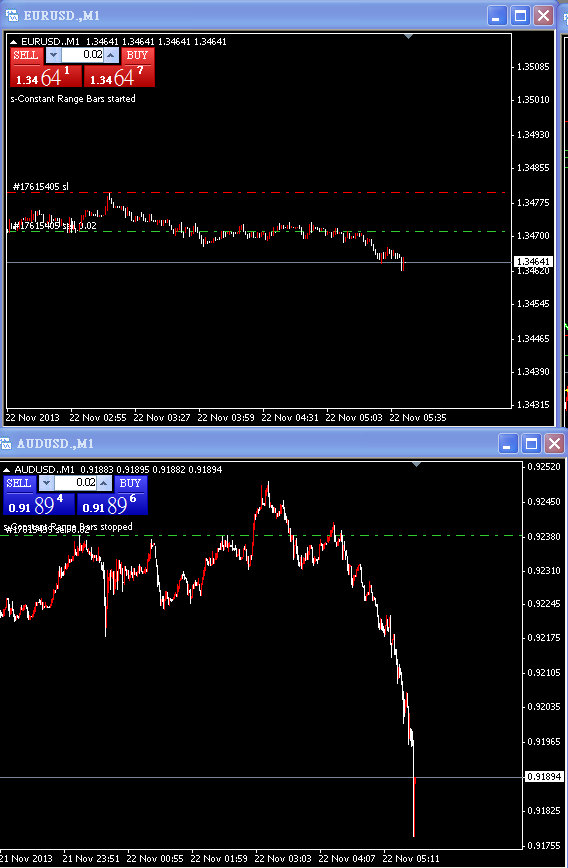This screenshot has height=868, width=568.
Task: Maximize the AUDUSD,M1 chart window
Action: click(x=531, y=443)
